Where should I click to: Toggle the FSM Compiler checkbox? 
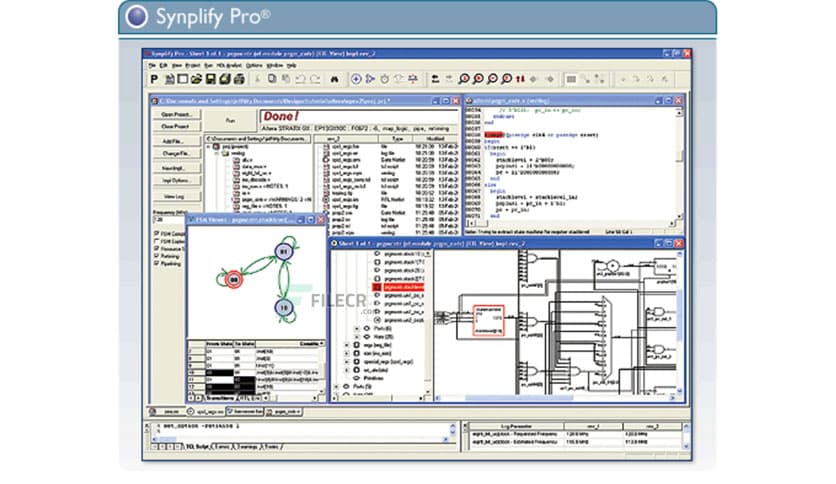click(156, 233)
